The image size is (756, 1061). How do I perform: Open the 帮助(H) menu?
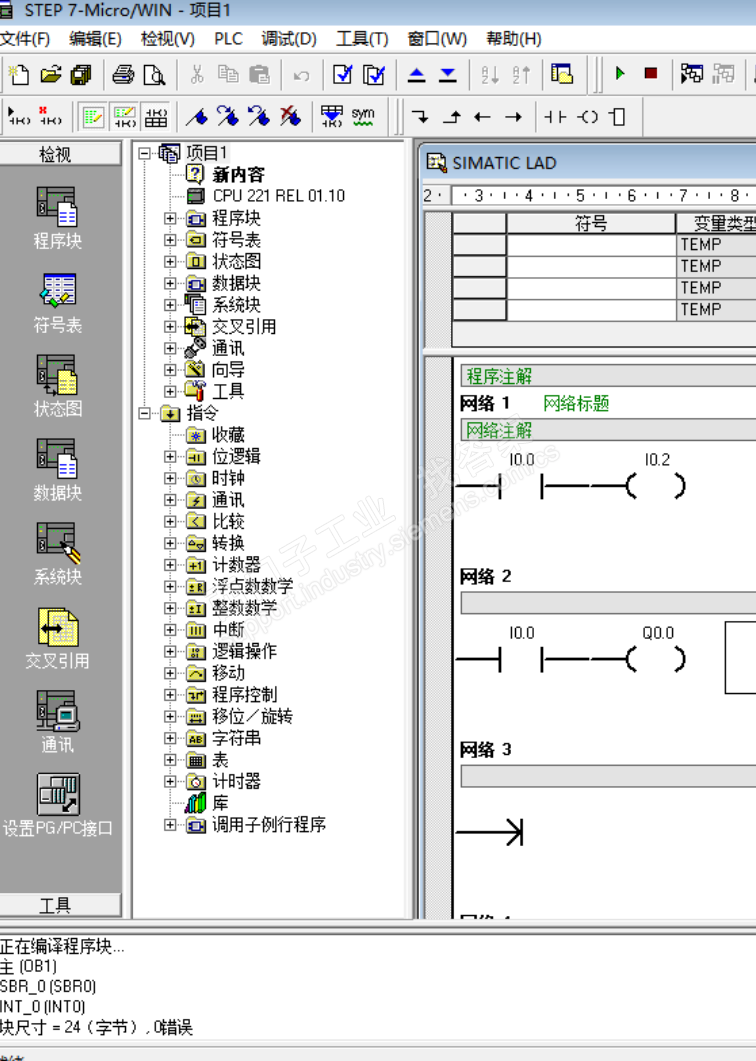(x=514, y=39)
